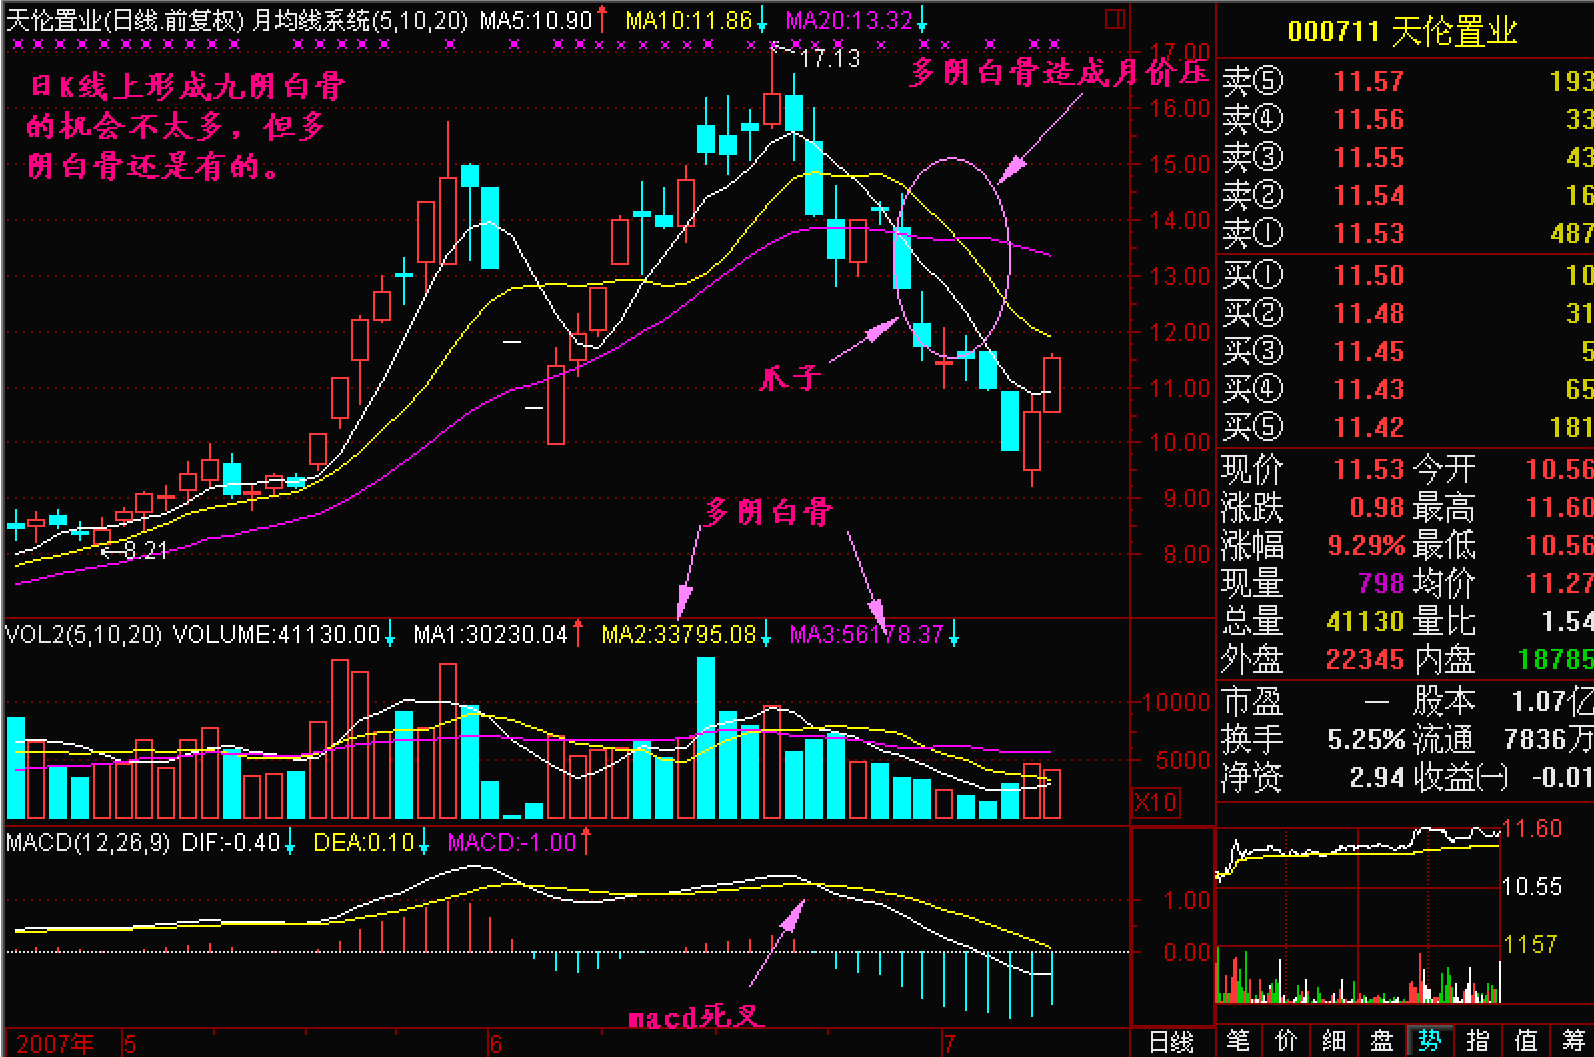Select the 笔 tab at bottom

(x=1238, y=1041)
